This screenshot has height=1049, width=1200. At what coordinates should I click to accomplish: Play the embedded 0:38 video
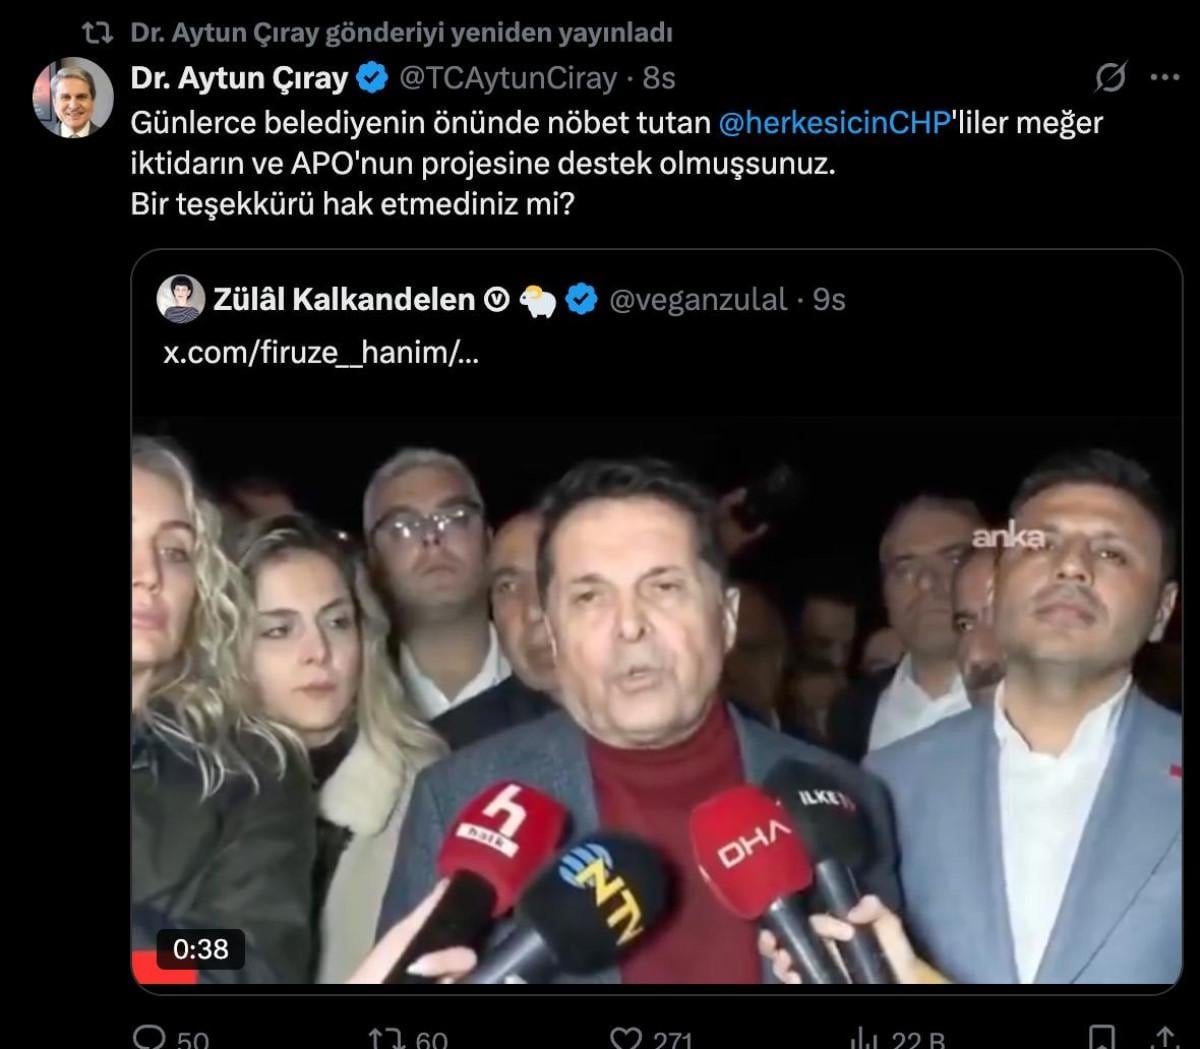657,700
